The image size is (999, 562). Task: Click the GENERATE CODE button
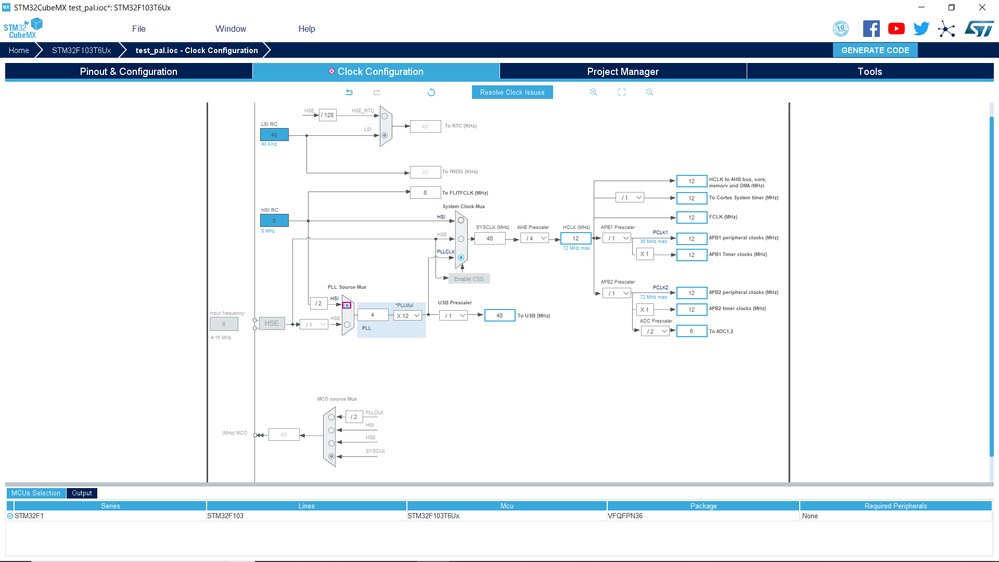875,50
